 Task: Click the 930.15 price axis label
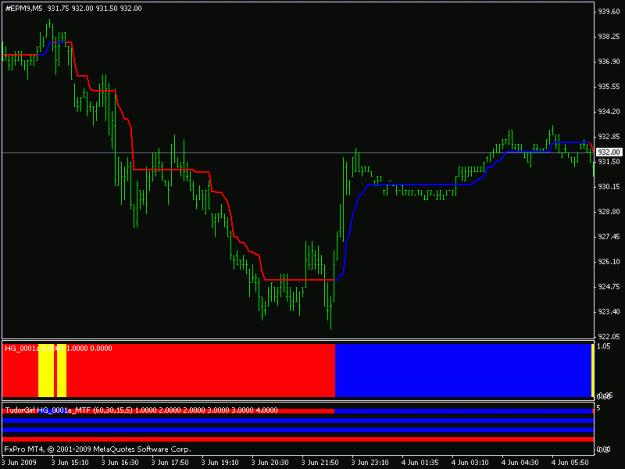[x=609, y=187]
